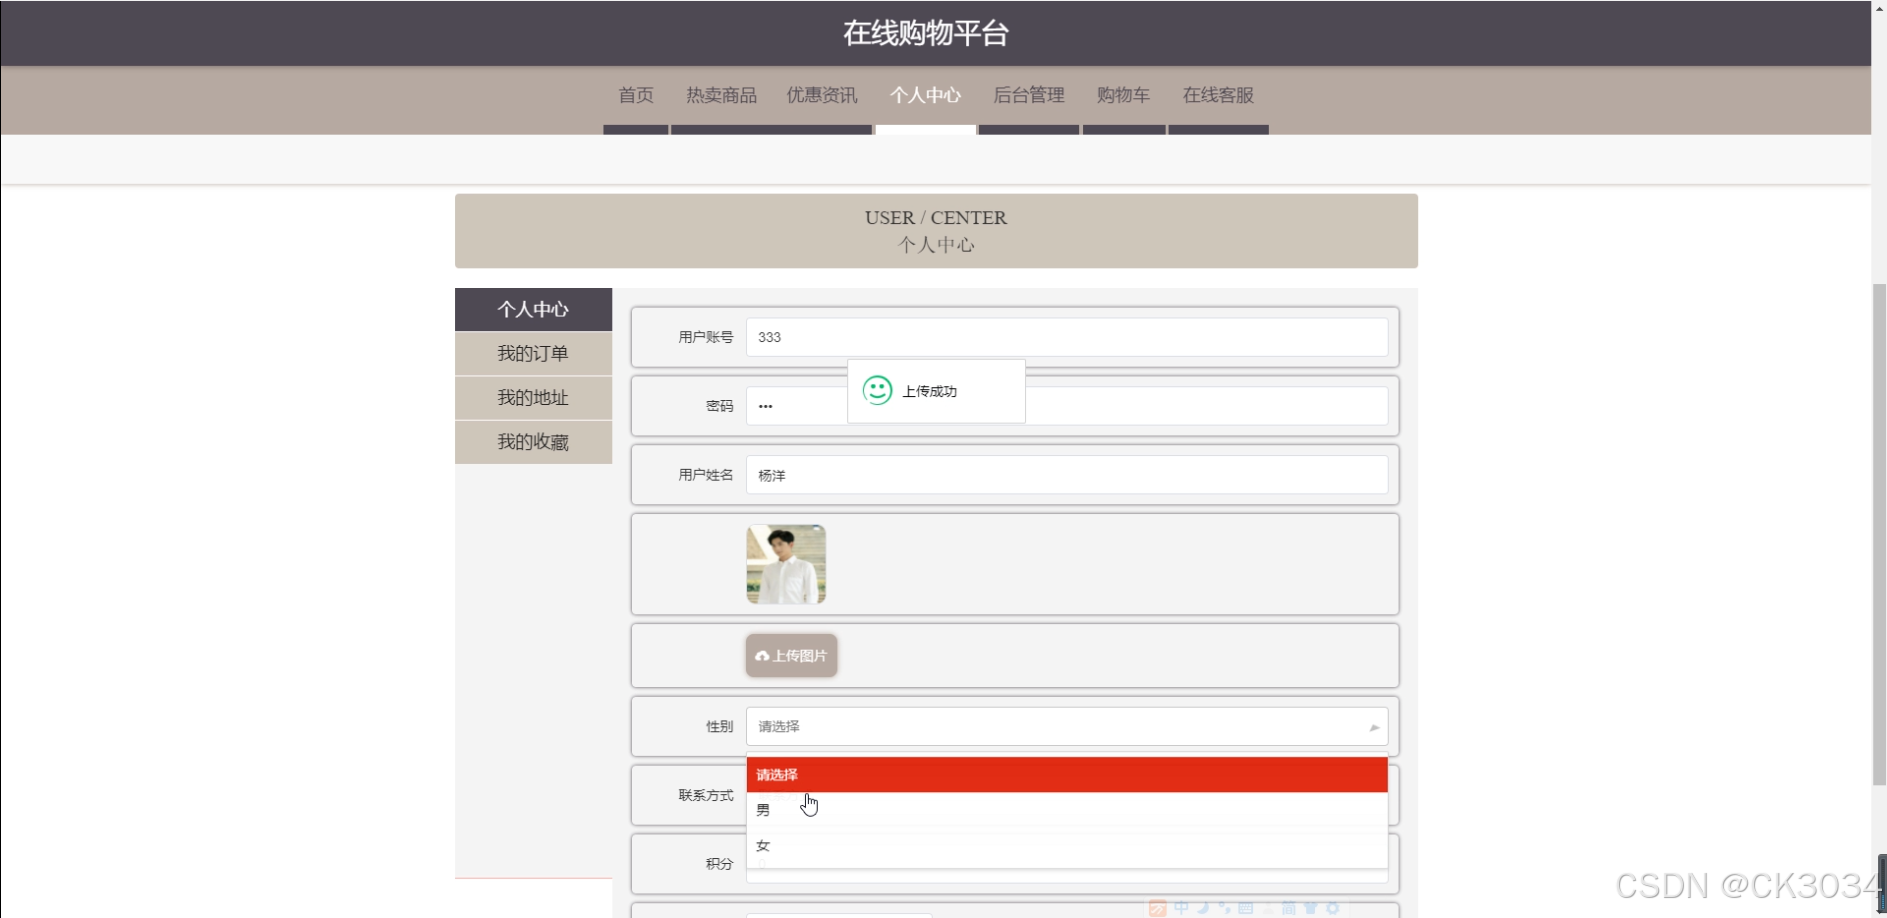Select 个人中心 in the left sidebar
Viewport: 1887px width, 918px height.
click(x=533, y=310)
